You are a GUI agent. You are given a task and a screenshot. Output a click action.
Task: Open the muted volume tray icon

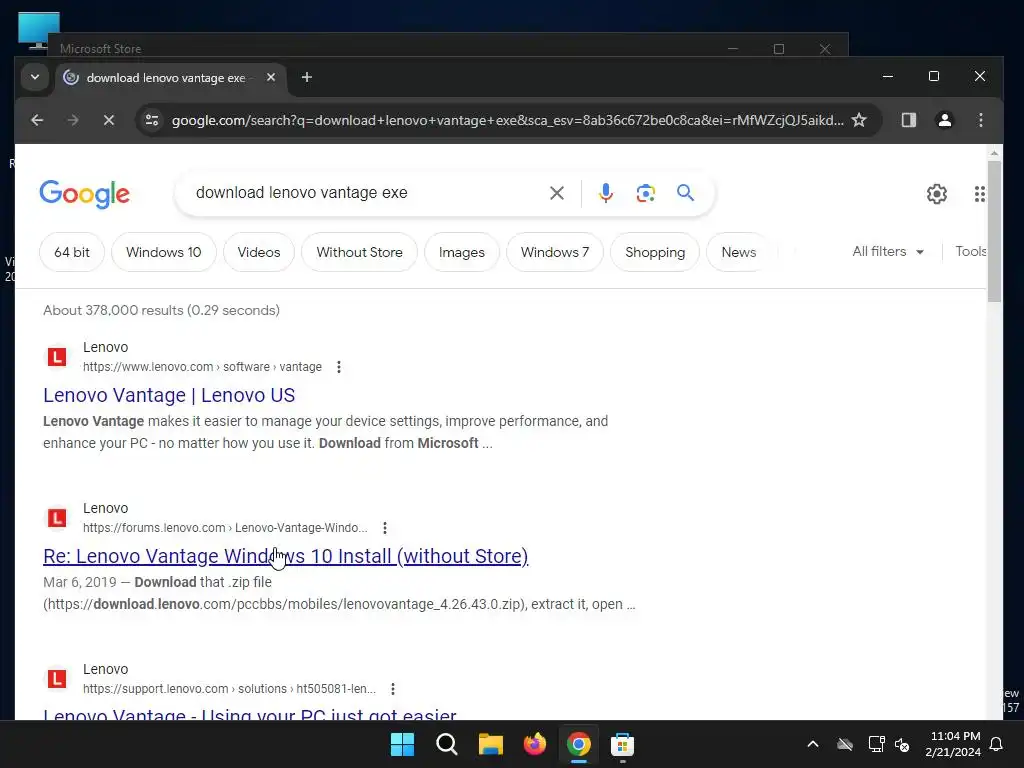pos(902,744)
